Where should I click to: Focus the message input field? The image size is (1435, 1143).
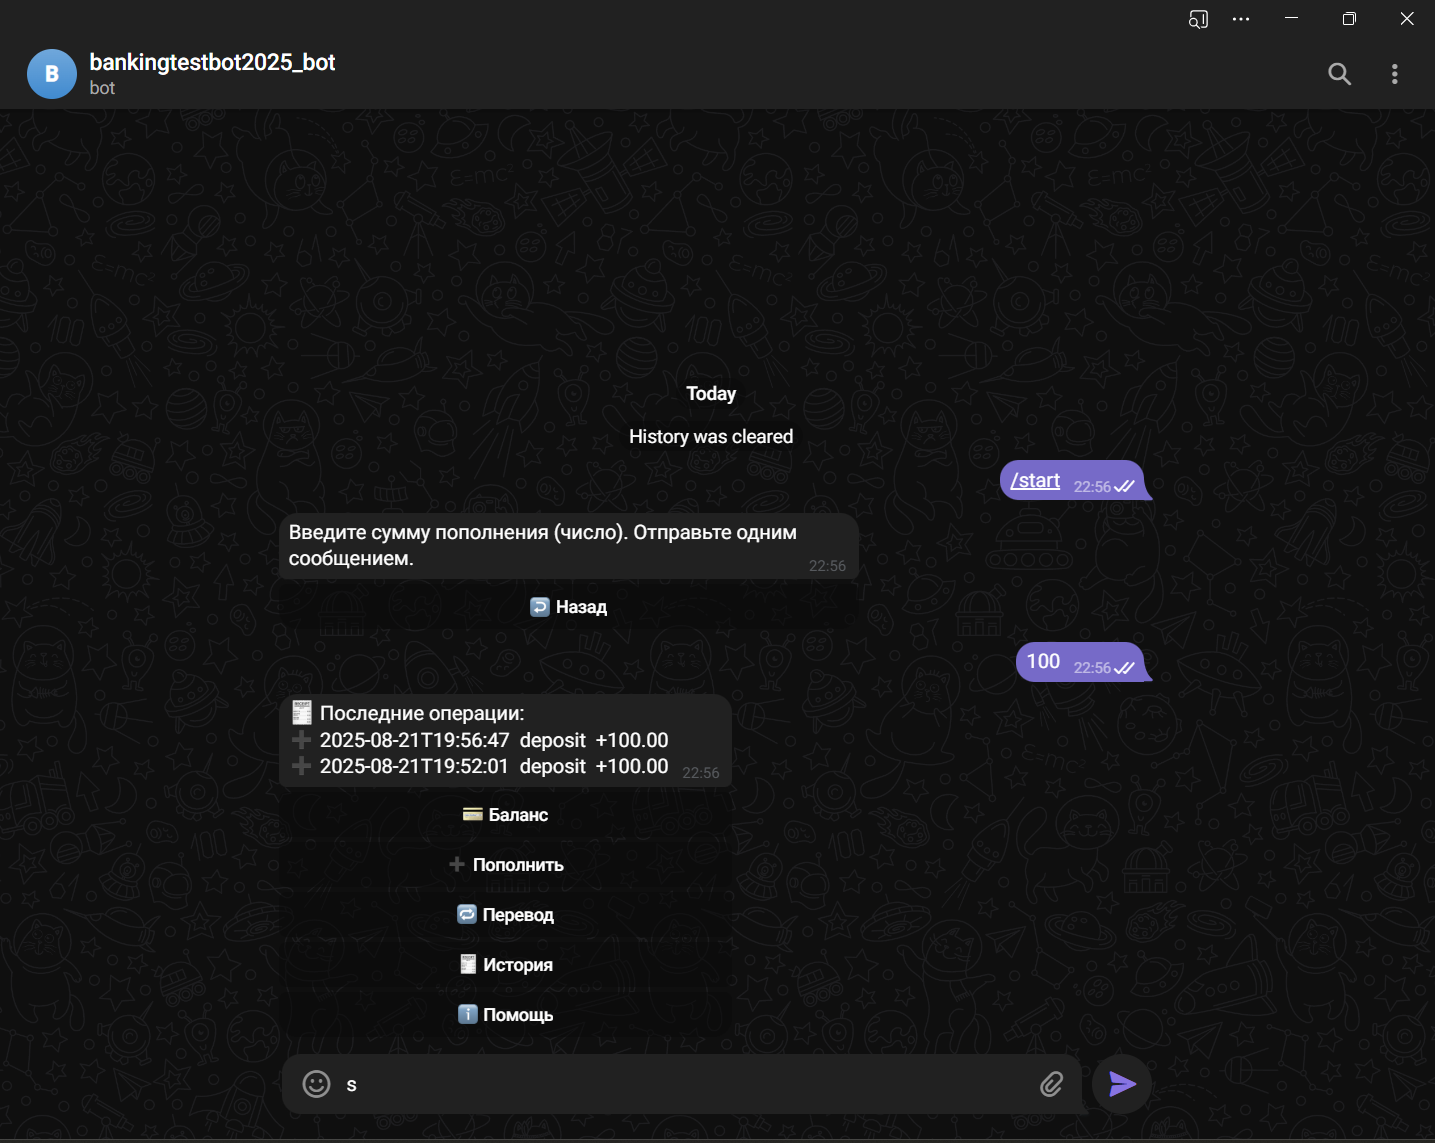[685, 1084]
